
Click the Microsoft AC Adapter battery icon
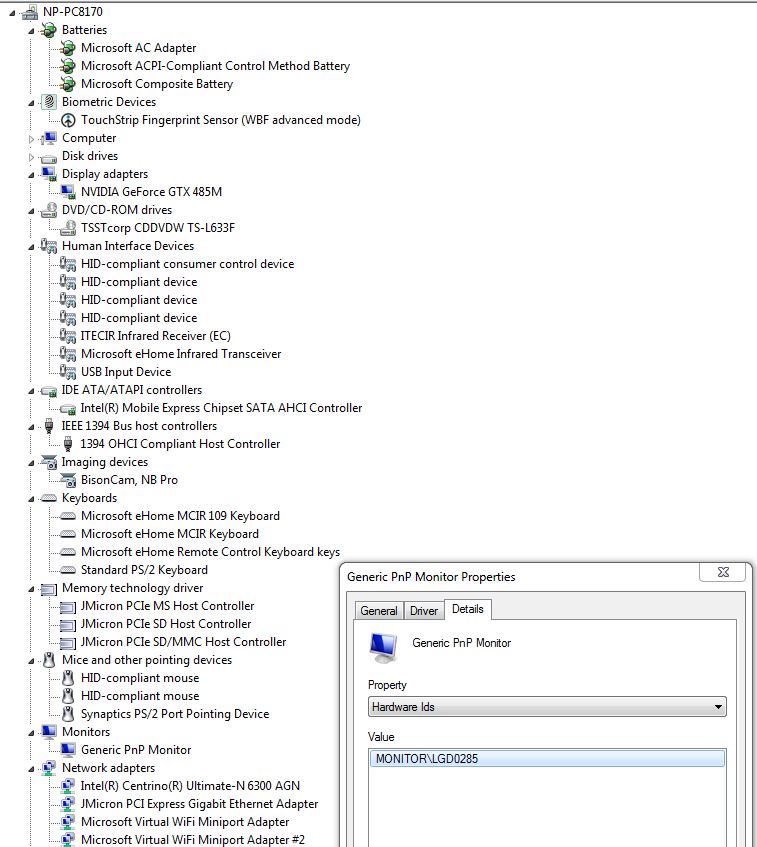pos(68,48)
